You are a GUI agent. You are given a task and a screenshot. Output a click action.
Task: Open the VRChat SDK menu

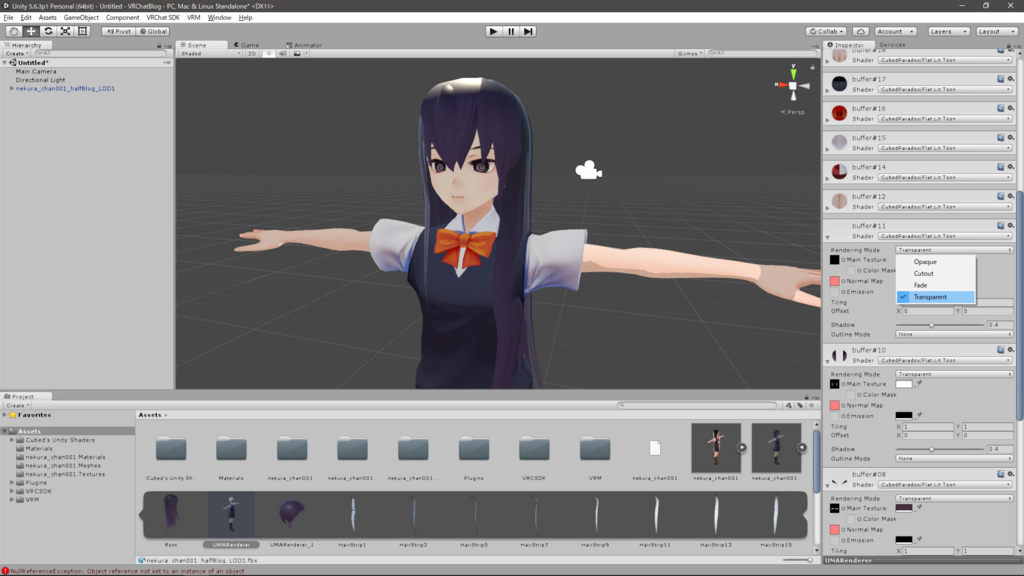[163, 18]
